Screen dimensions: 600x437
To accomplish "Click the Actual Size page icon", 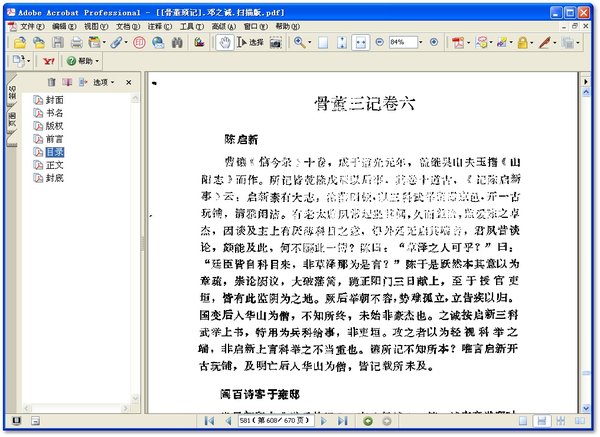I will coord(323,42).
